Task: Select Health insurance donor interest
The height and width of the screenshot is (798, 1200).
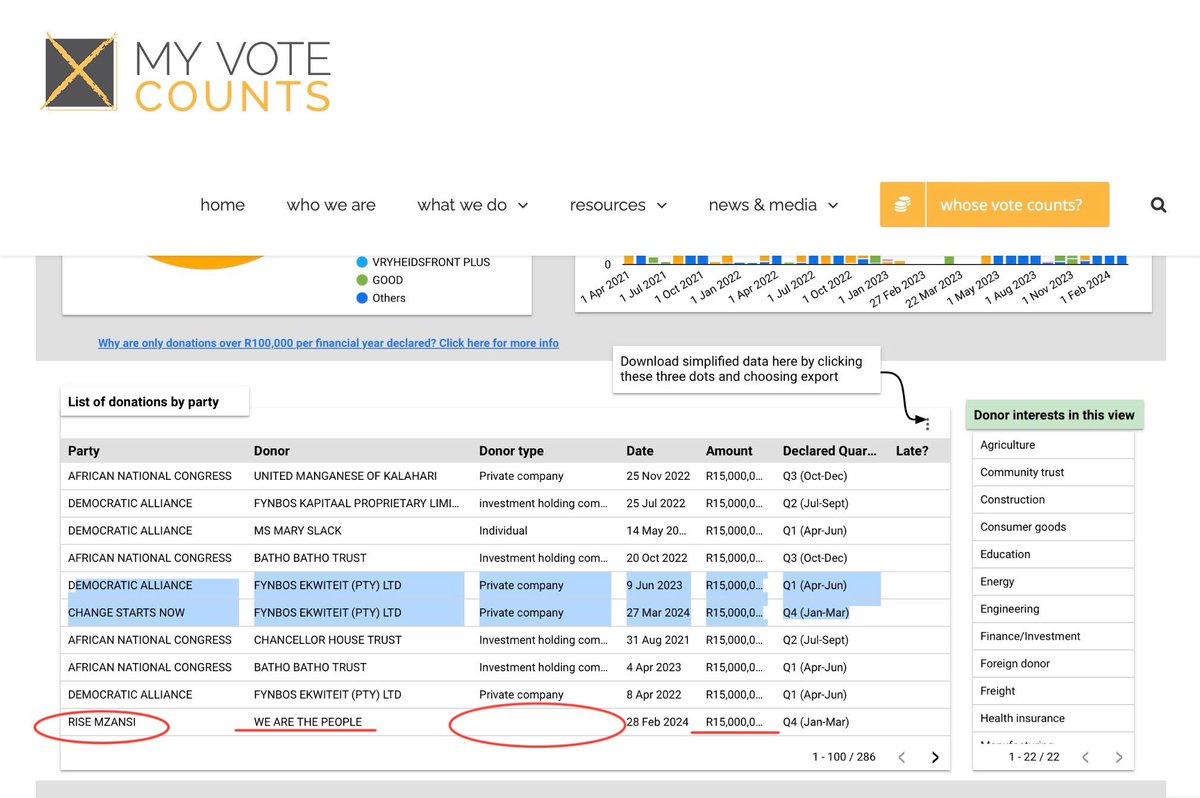Action: pyautogui.click(x=1053, y=718)
